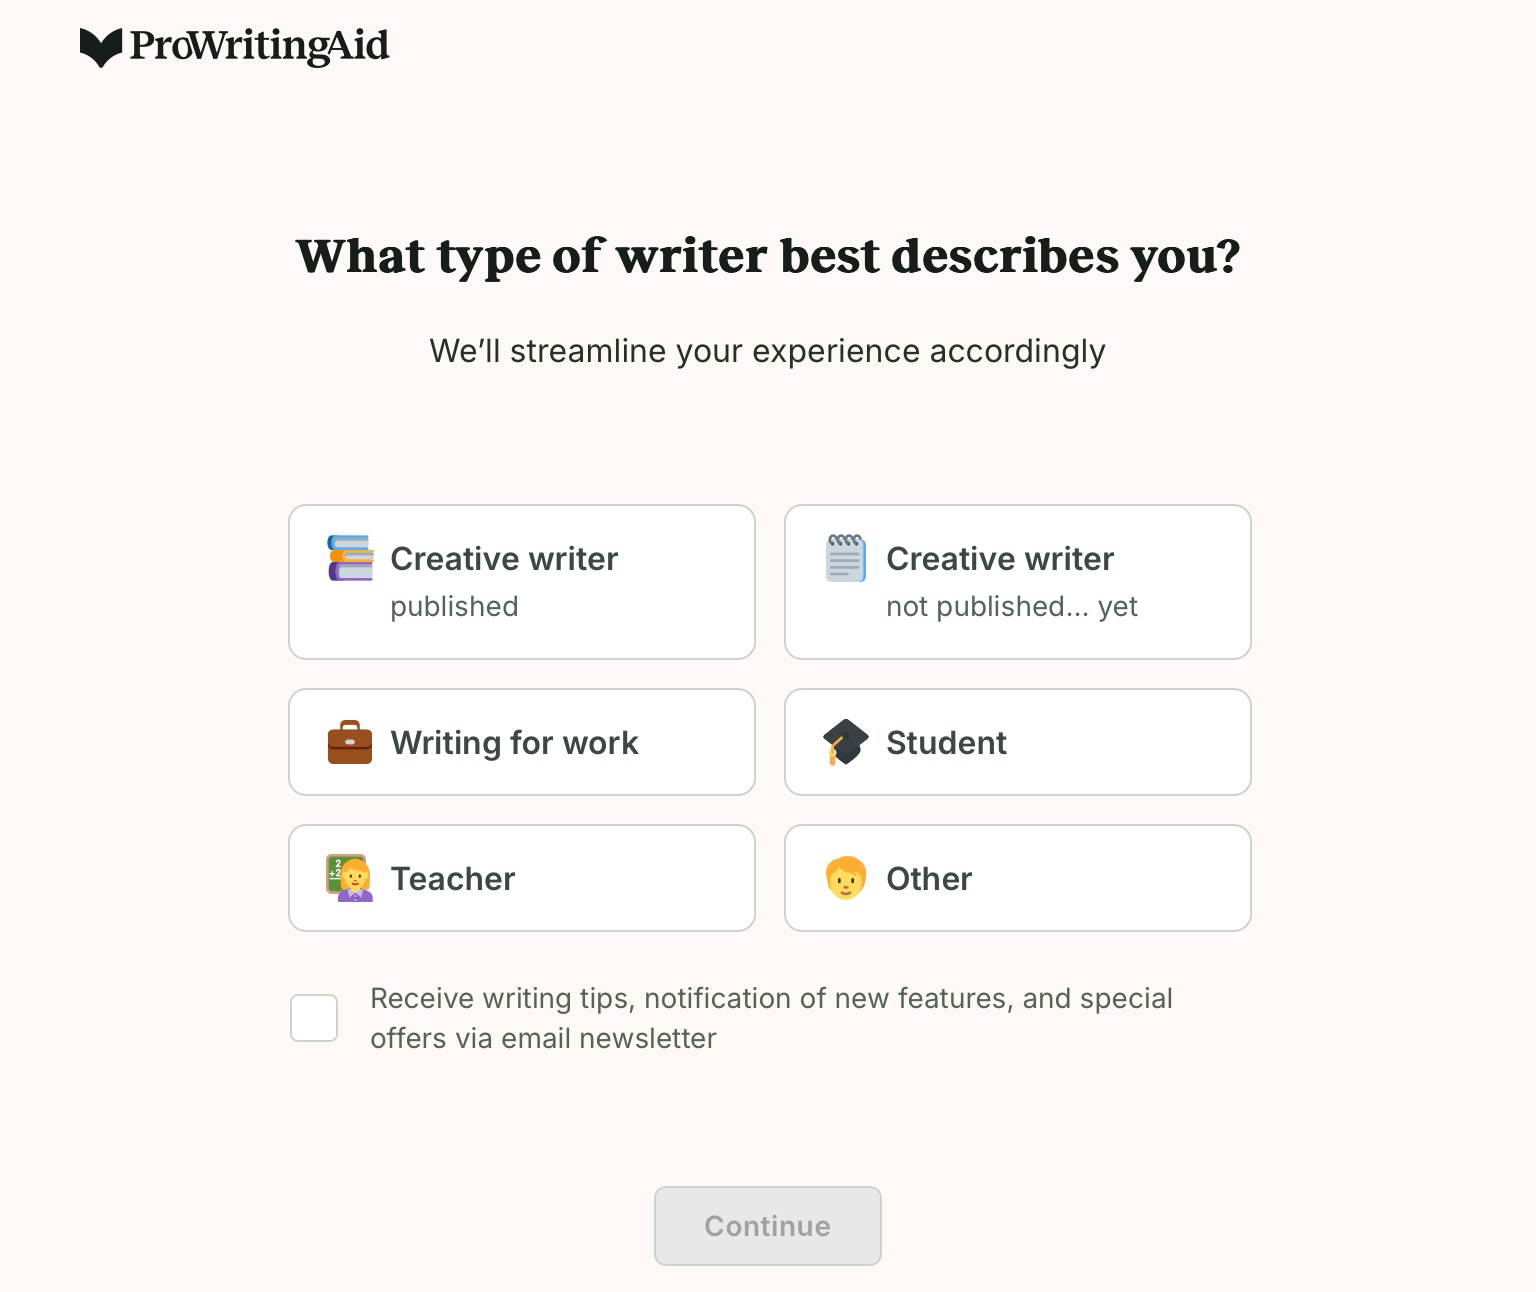Click the child face icon next to Other

(x=843, y=878)
